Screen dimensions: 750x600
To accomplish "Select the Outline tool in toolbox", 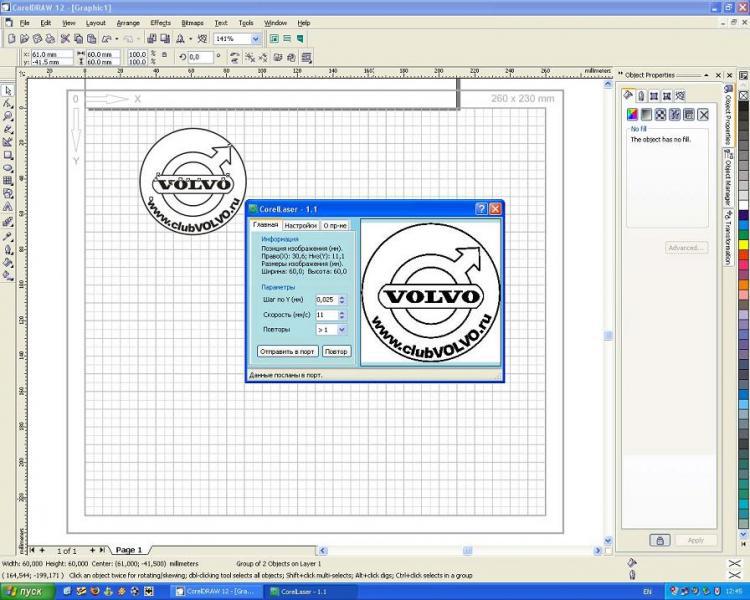I will [8, 249].
